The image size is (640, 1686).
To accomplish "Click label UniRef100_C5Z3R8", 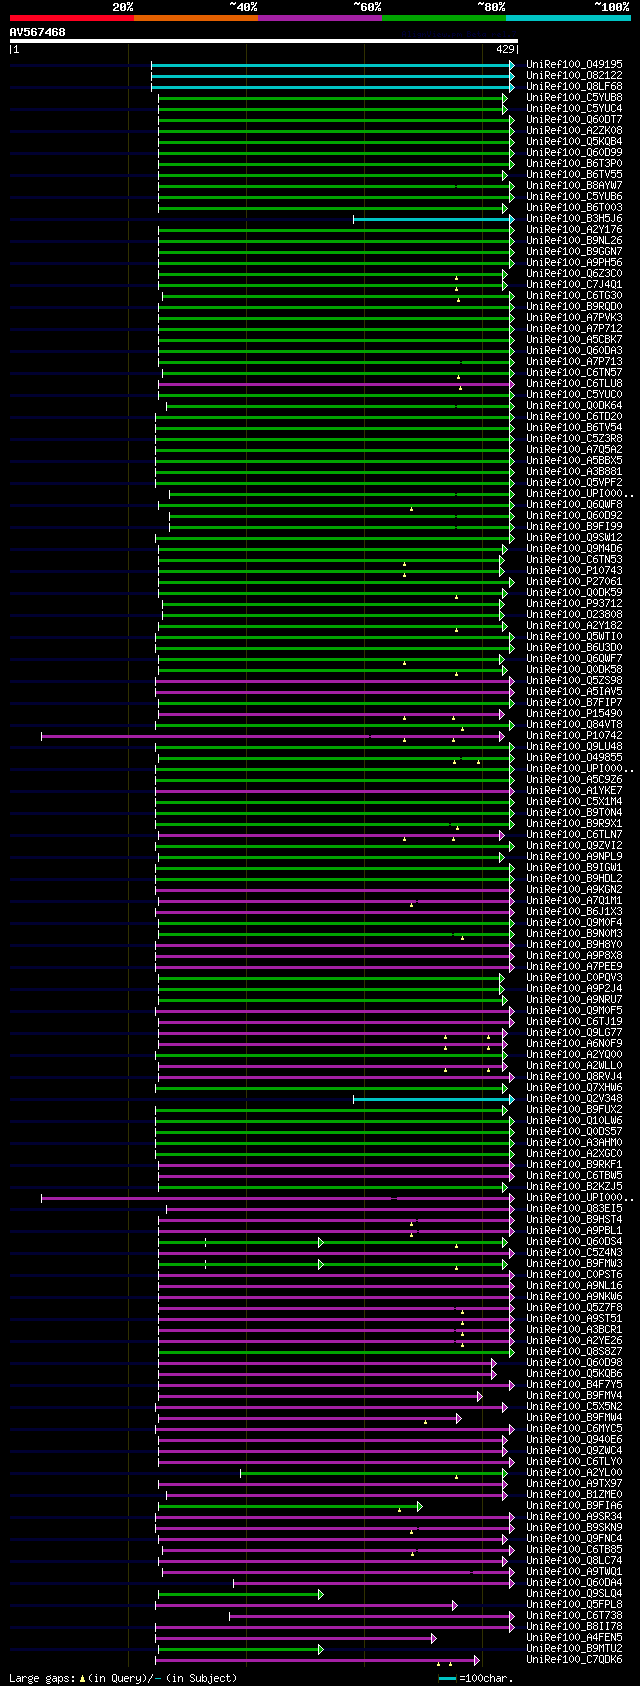I will pos(574,438).
